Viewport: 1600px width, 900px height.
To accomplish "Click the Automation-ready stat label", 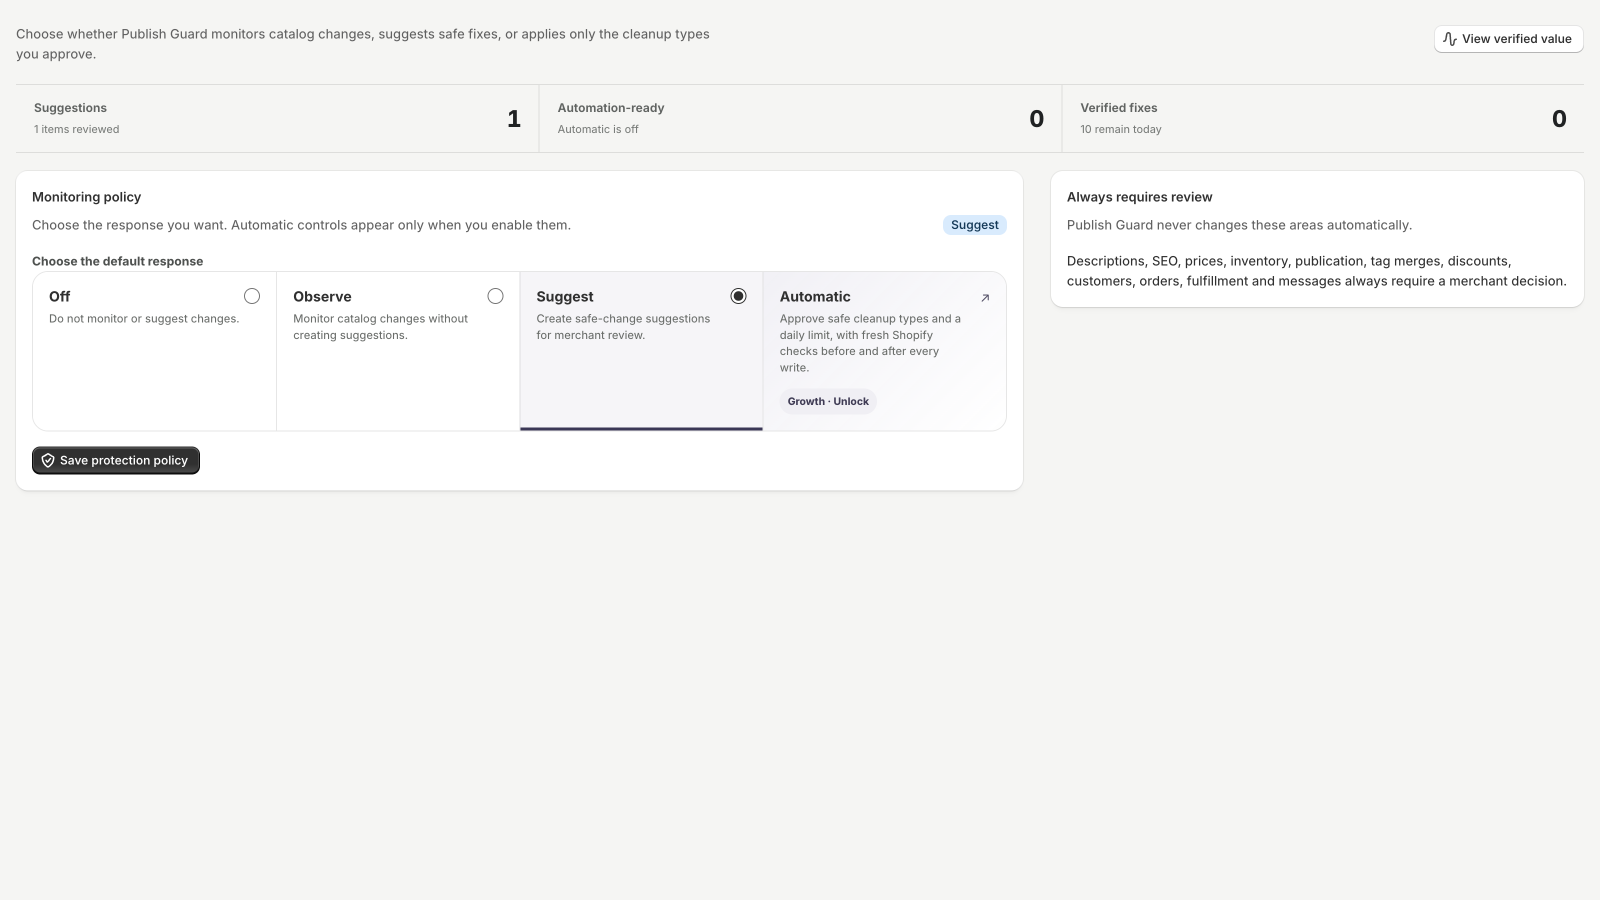I will pyautogui.click(x=611, y=108).
